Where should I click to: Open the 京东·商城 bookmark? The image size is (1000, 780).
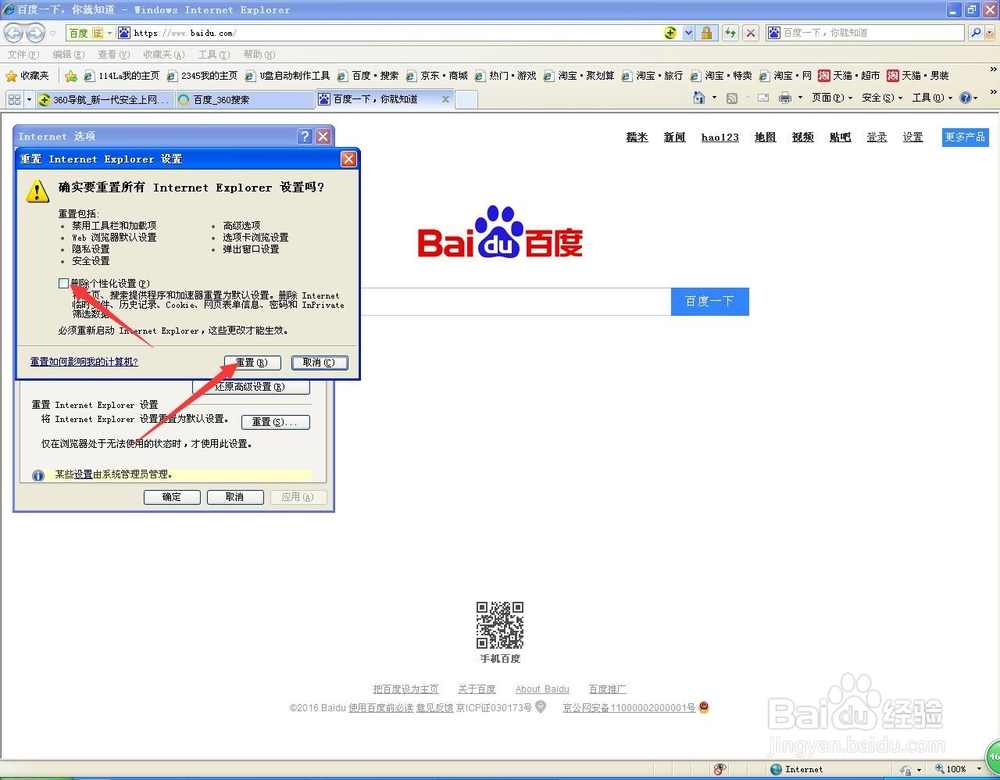tap(437, 76)
